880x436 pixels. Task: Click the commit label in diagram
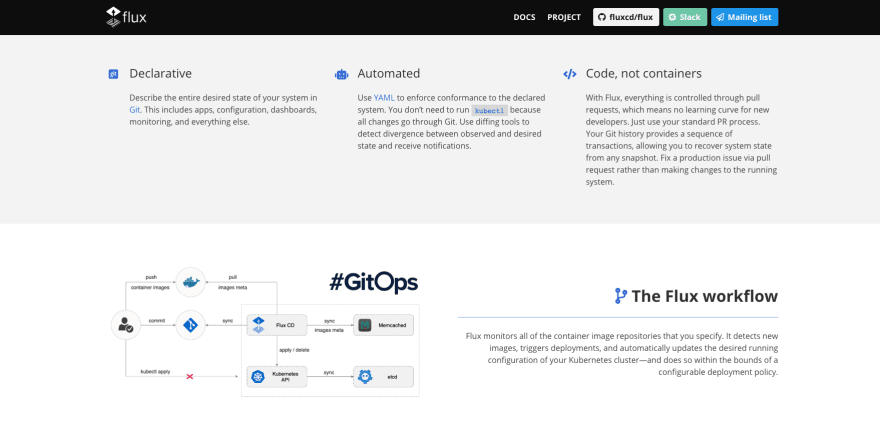click(x=157, y=320)
